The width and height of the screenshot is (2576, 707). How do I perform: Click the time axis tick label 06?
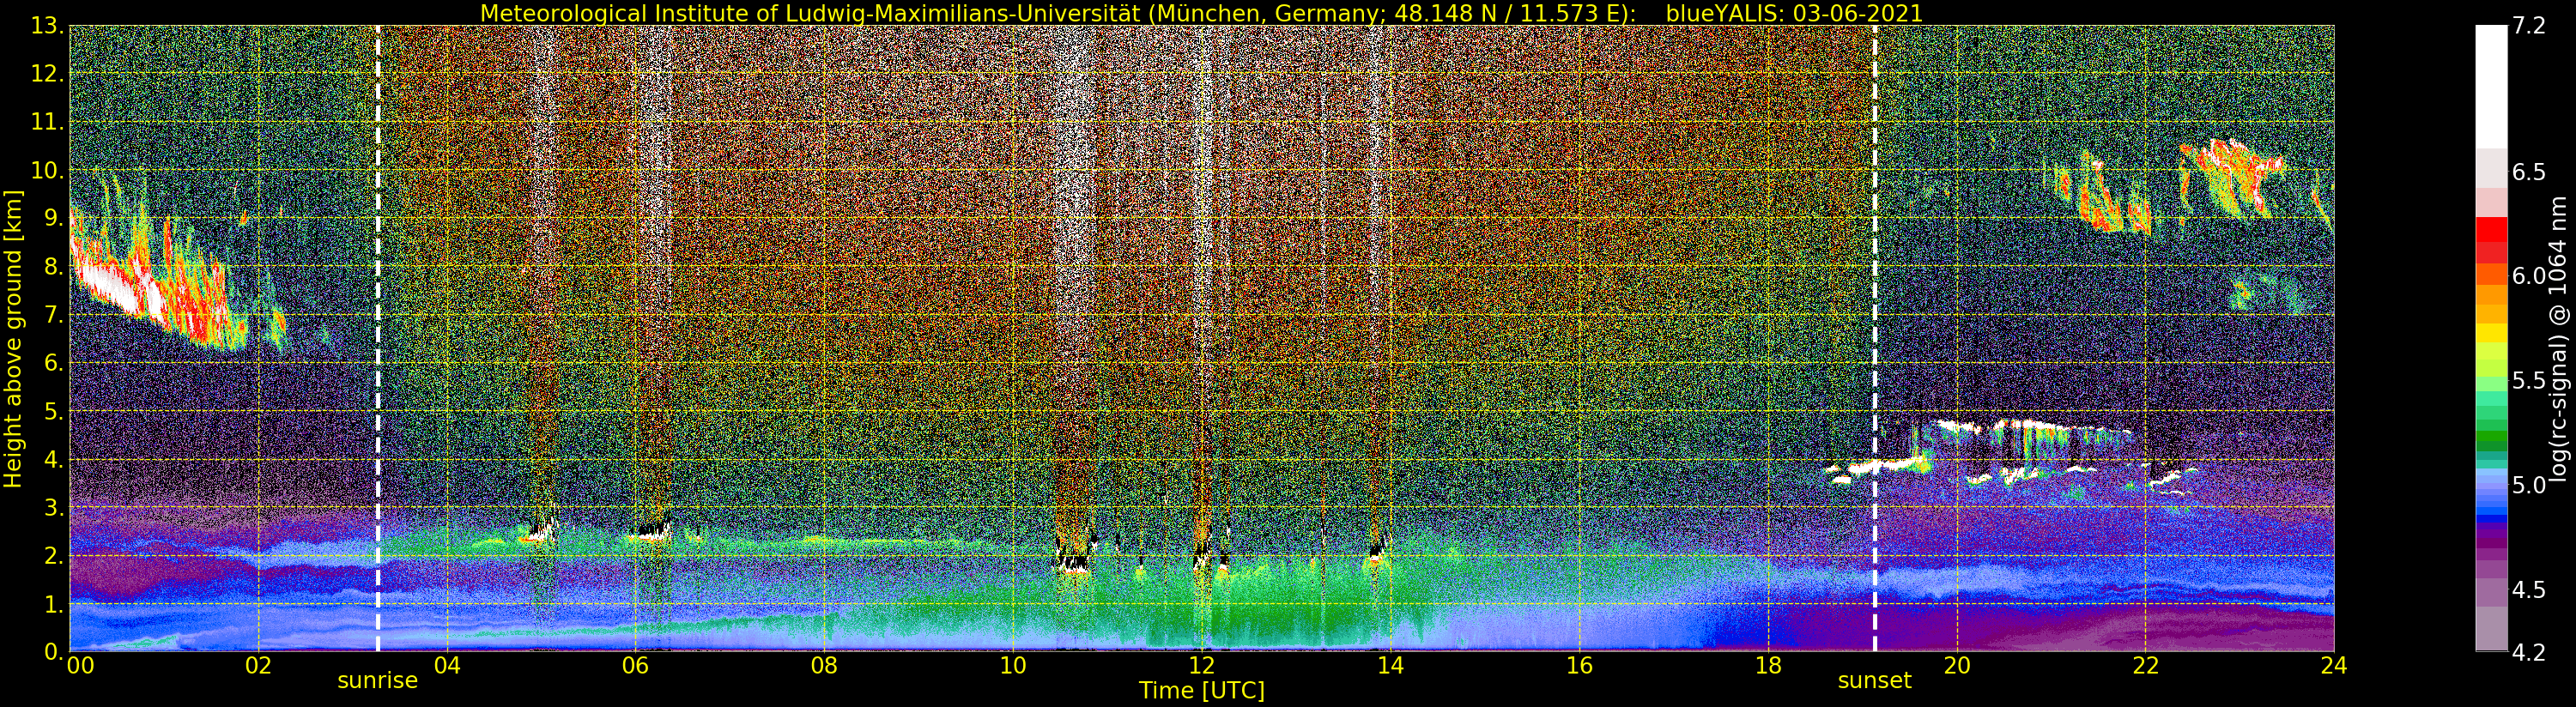click(635, 666)
